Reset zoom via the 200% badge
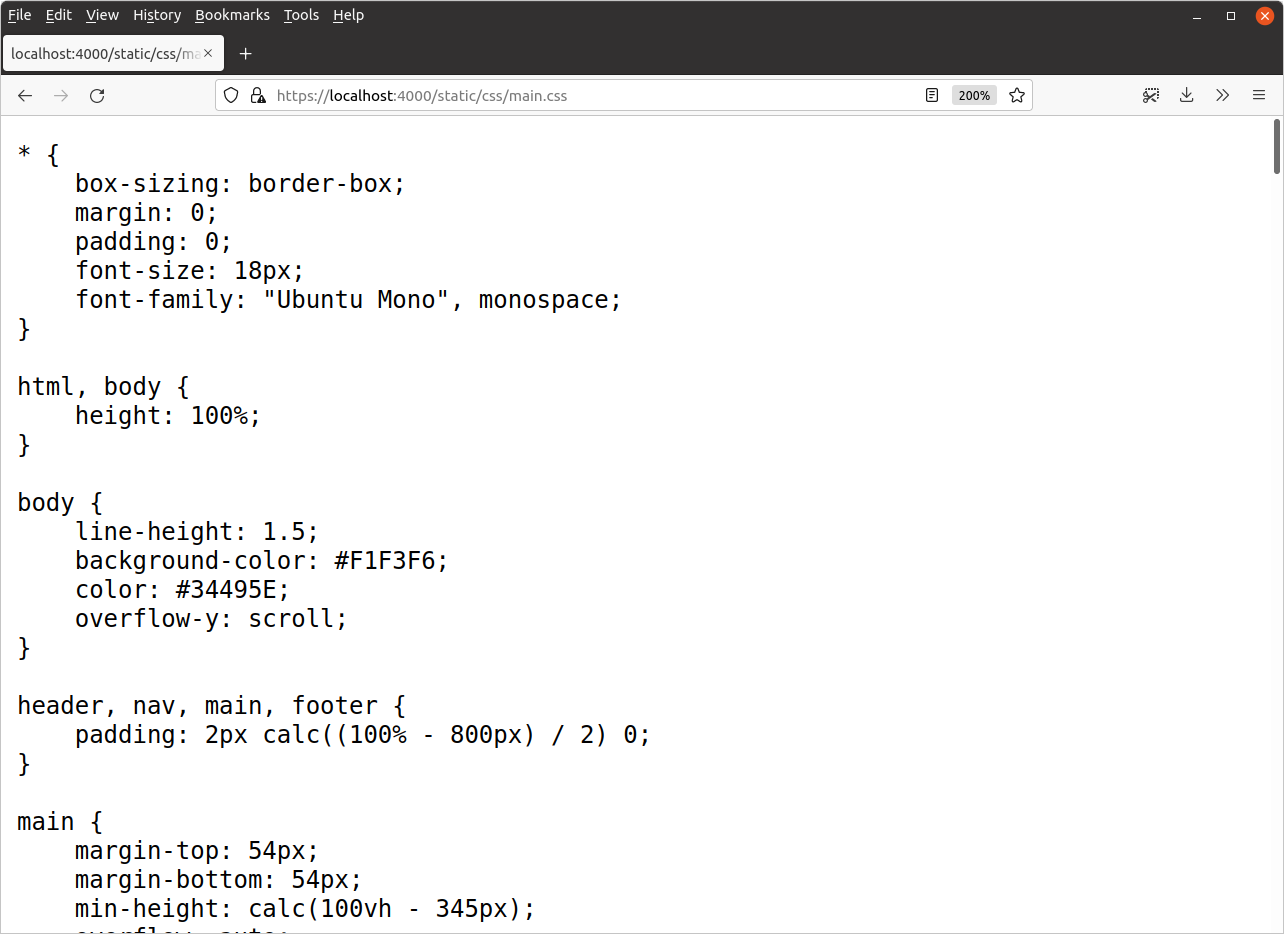This screenshot has width=1284, height=934. 974,96
